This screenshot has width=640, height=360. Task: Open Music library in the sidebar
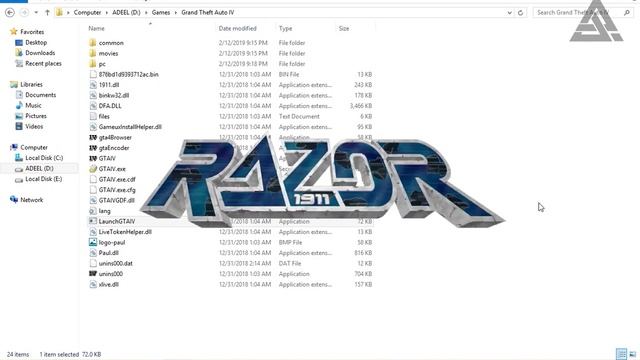click(x=33, y=106)
